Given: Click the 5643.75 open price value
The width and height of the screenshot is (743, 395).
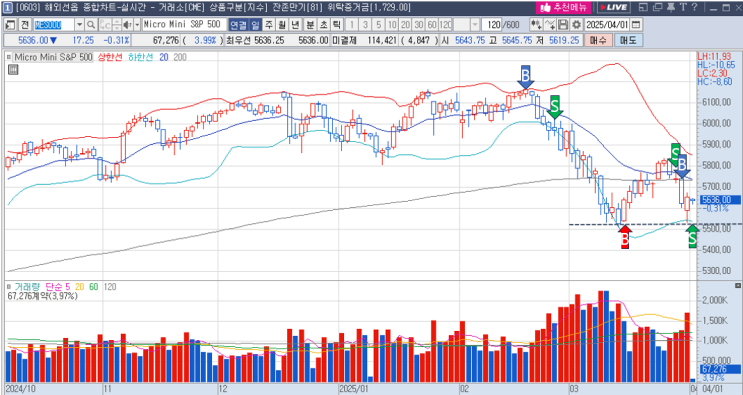Looking at the screenshot, I should click(x=469, y=41).
